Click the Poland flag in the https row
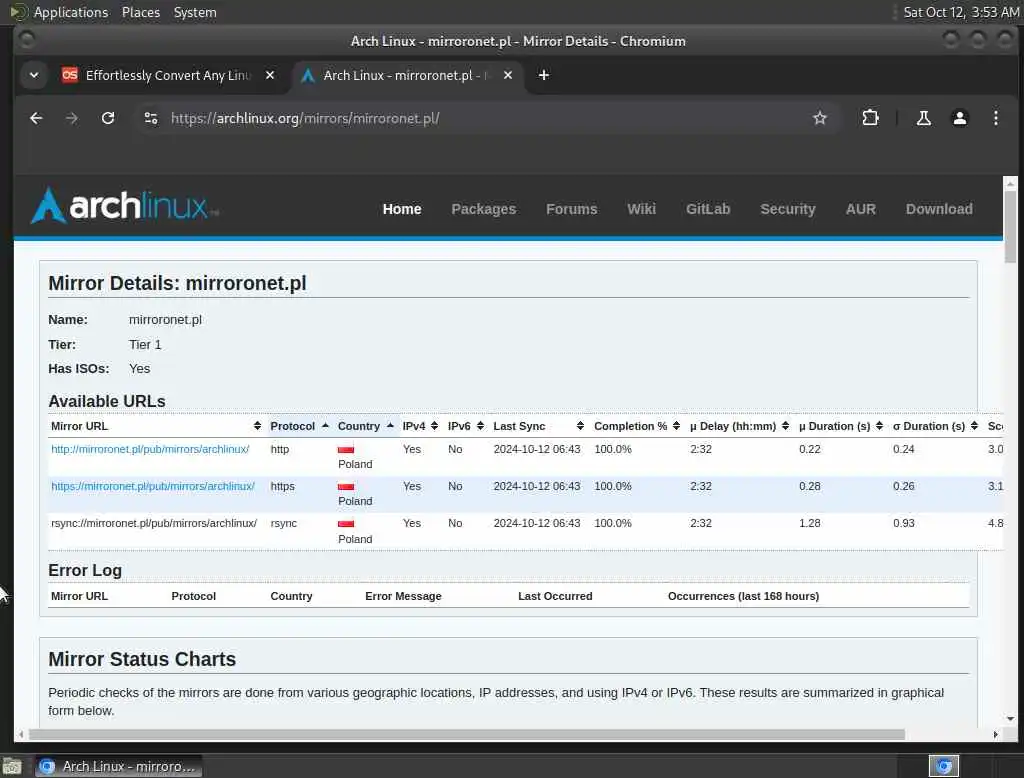This screenshot has width=1024, height=778. pyautogui.click(x=346, y=487)
